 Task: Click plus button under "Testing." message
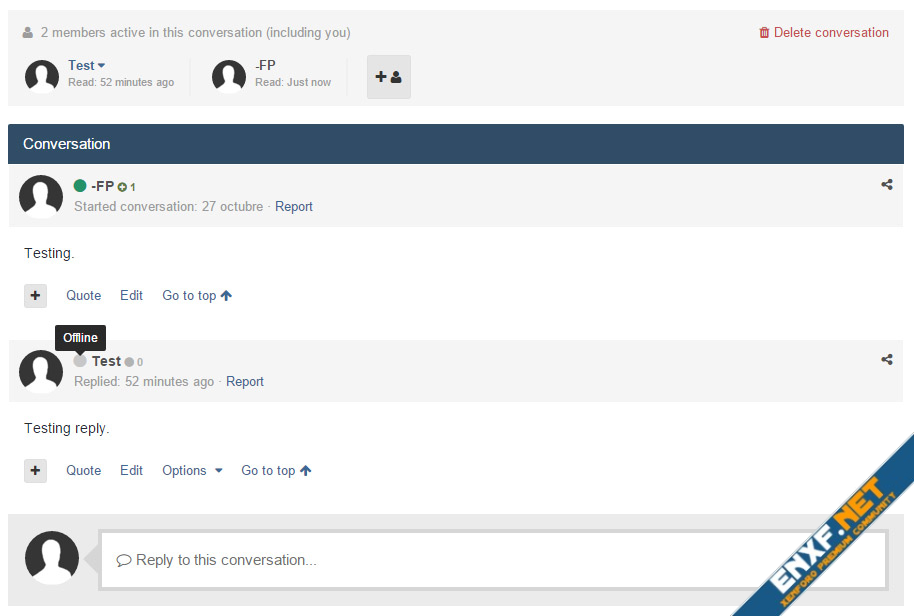tap(35, 295)
